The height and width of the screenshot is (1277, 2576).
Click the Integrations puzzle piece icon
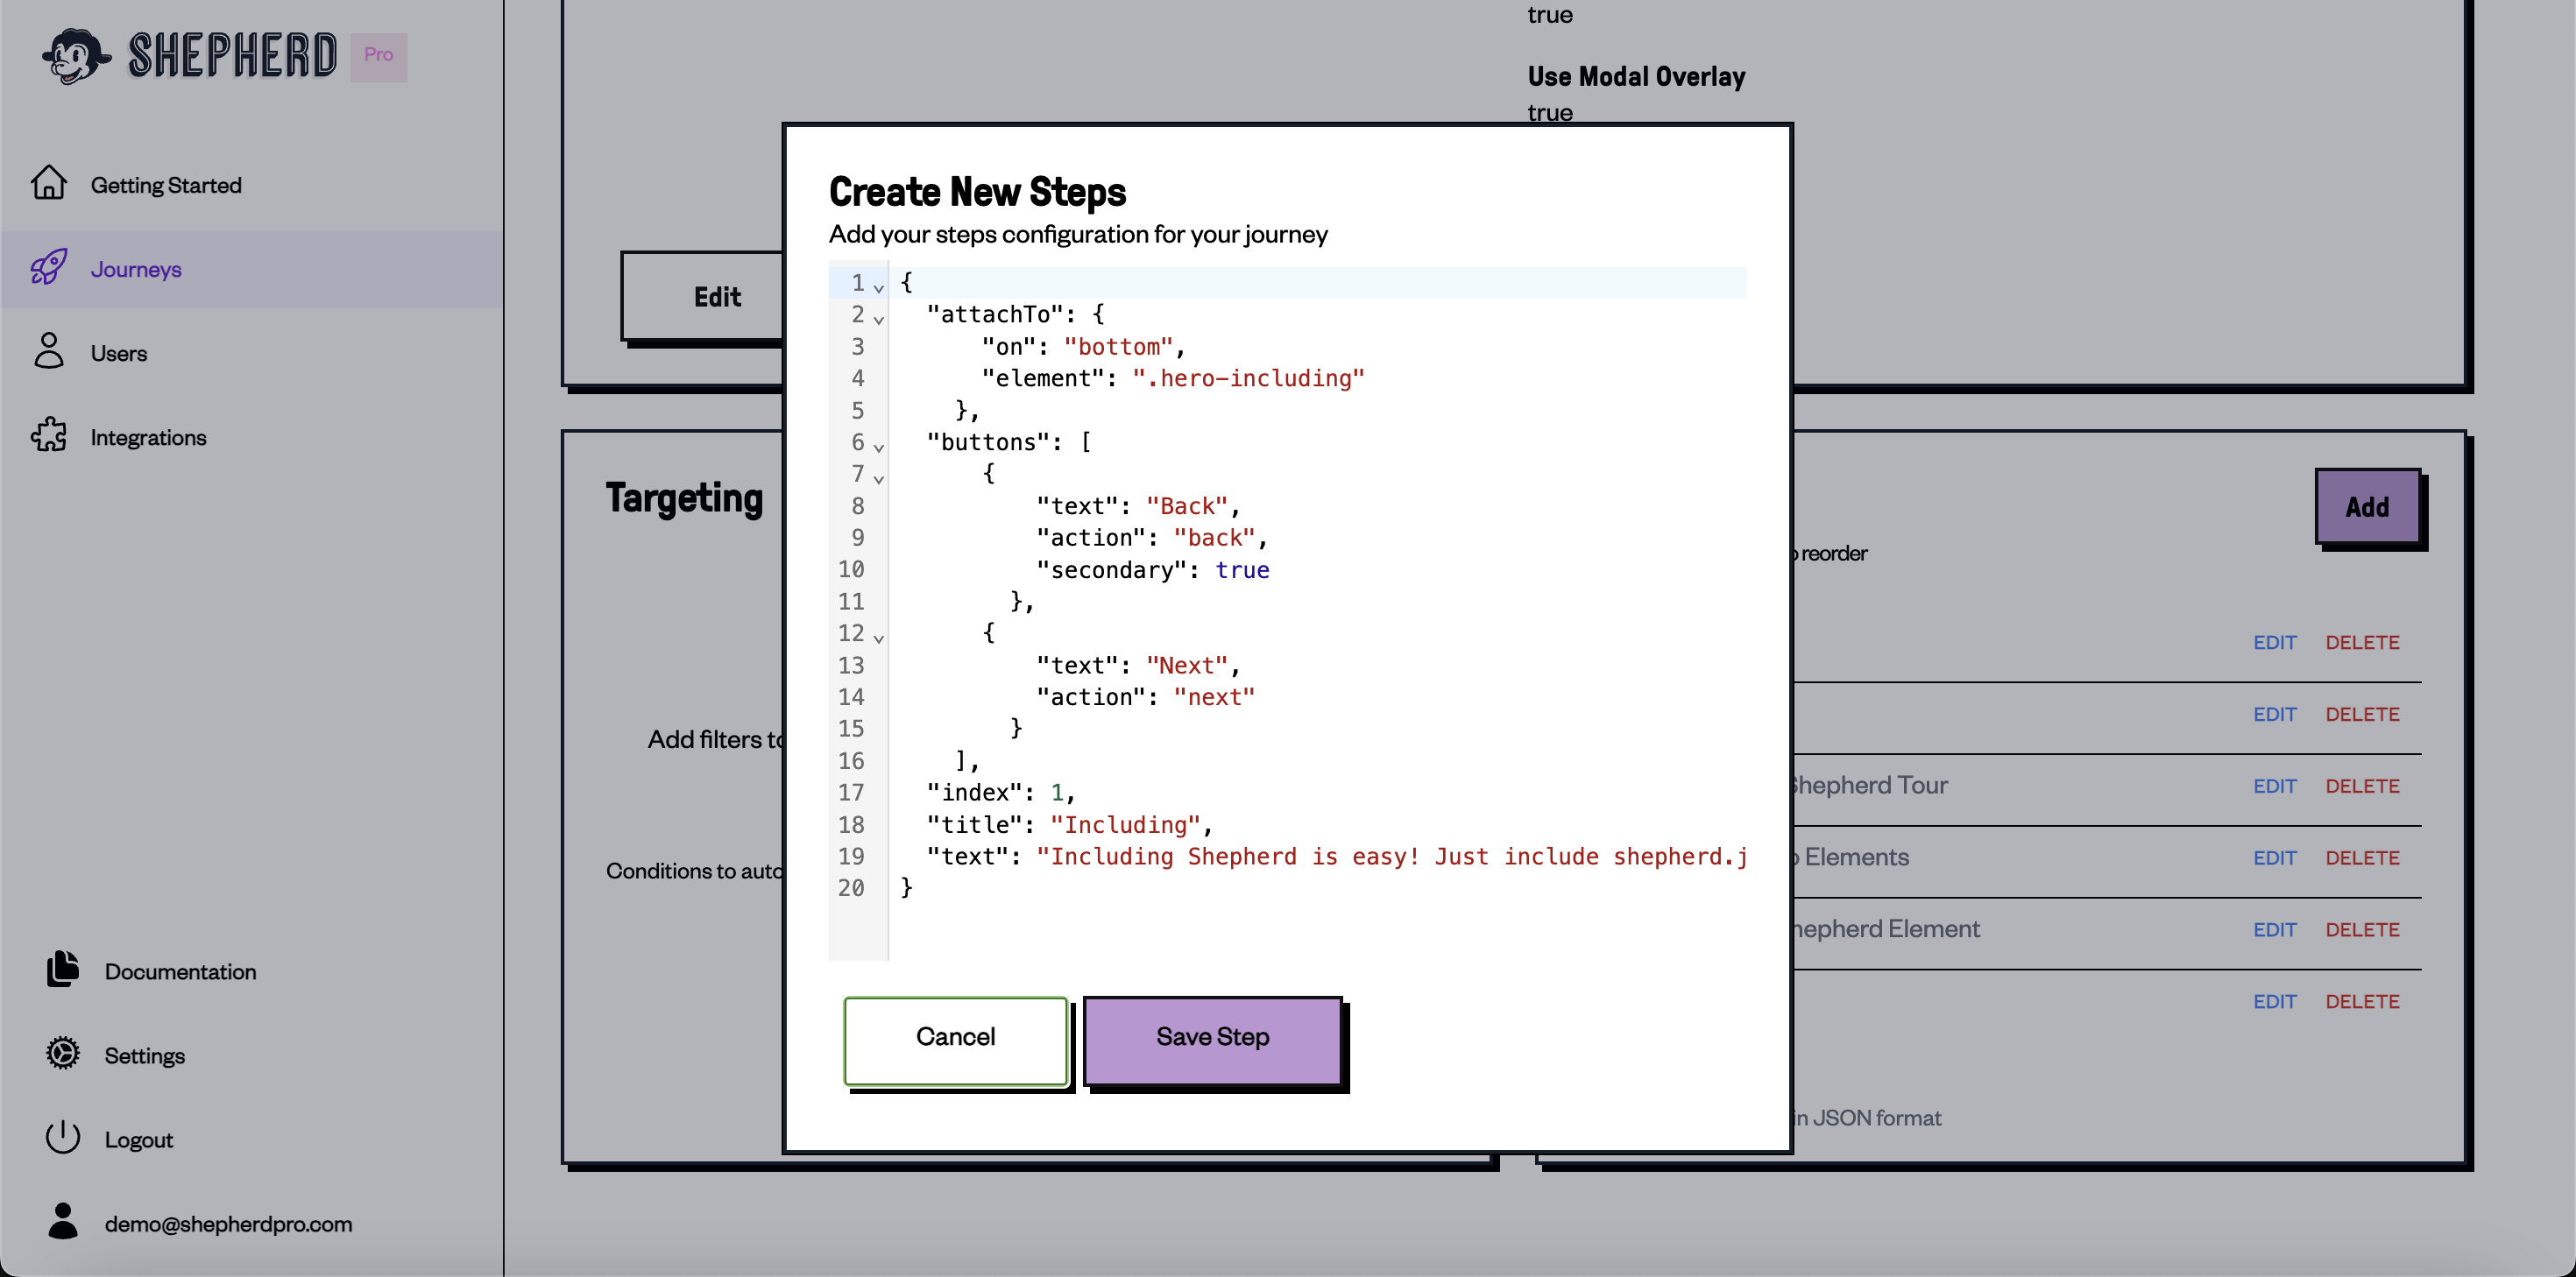pyautogui.click(x=48, y=435)
